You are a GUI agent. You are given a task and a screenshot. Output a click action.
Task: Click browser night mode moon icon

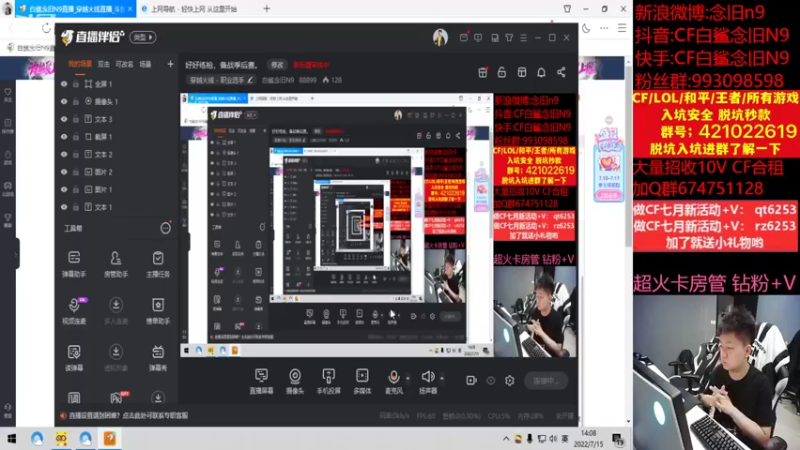pyautogui.click(x=586, y=29)
